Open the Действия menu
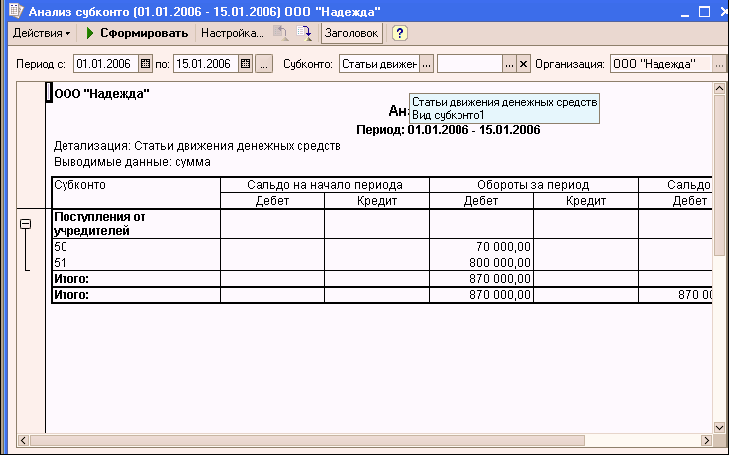Viewport: 729px width, 455px height. click(x=41, y=33)
